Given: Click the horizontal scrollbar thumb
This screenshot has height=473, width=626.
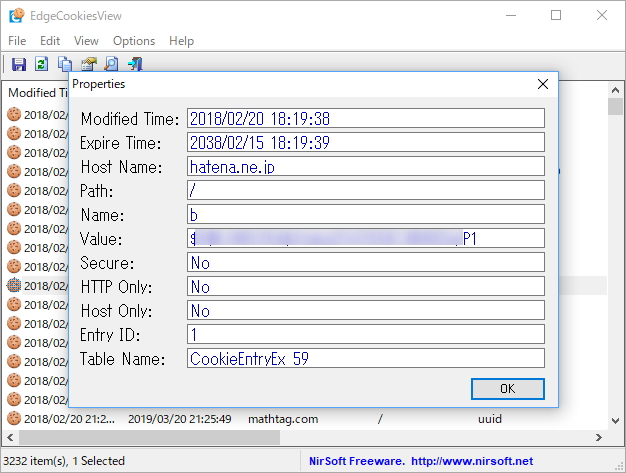Looking at the screenshot, I should click(x=149, y=437).
